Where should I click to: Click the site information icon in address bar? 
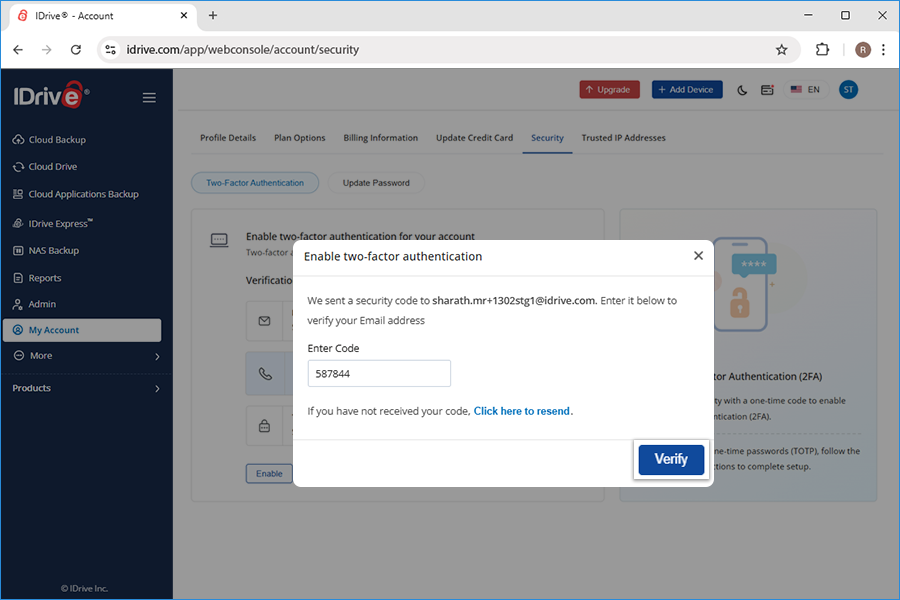(x=110, y=50)
